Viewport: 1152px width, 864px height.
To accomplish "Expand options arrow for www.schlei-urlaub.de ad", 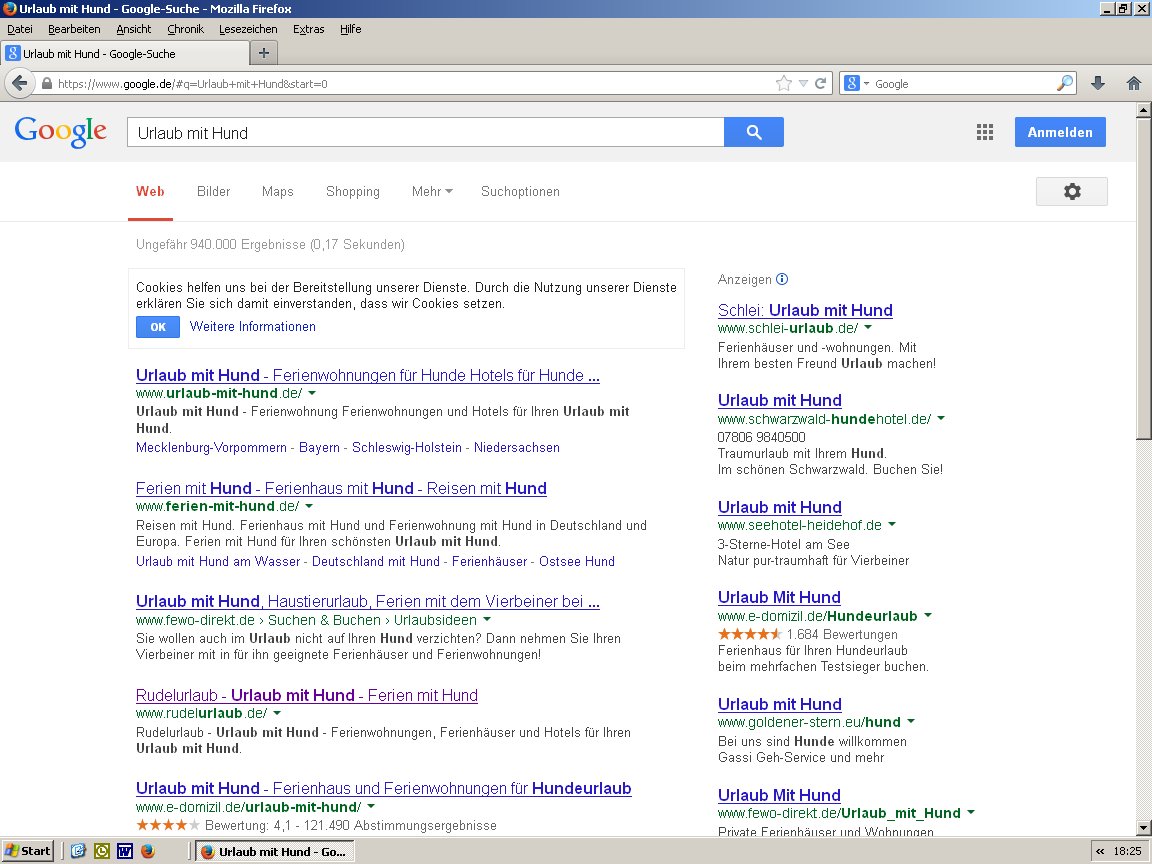I will pyautogui.click(x=868, y=328).
